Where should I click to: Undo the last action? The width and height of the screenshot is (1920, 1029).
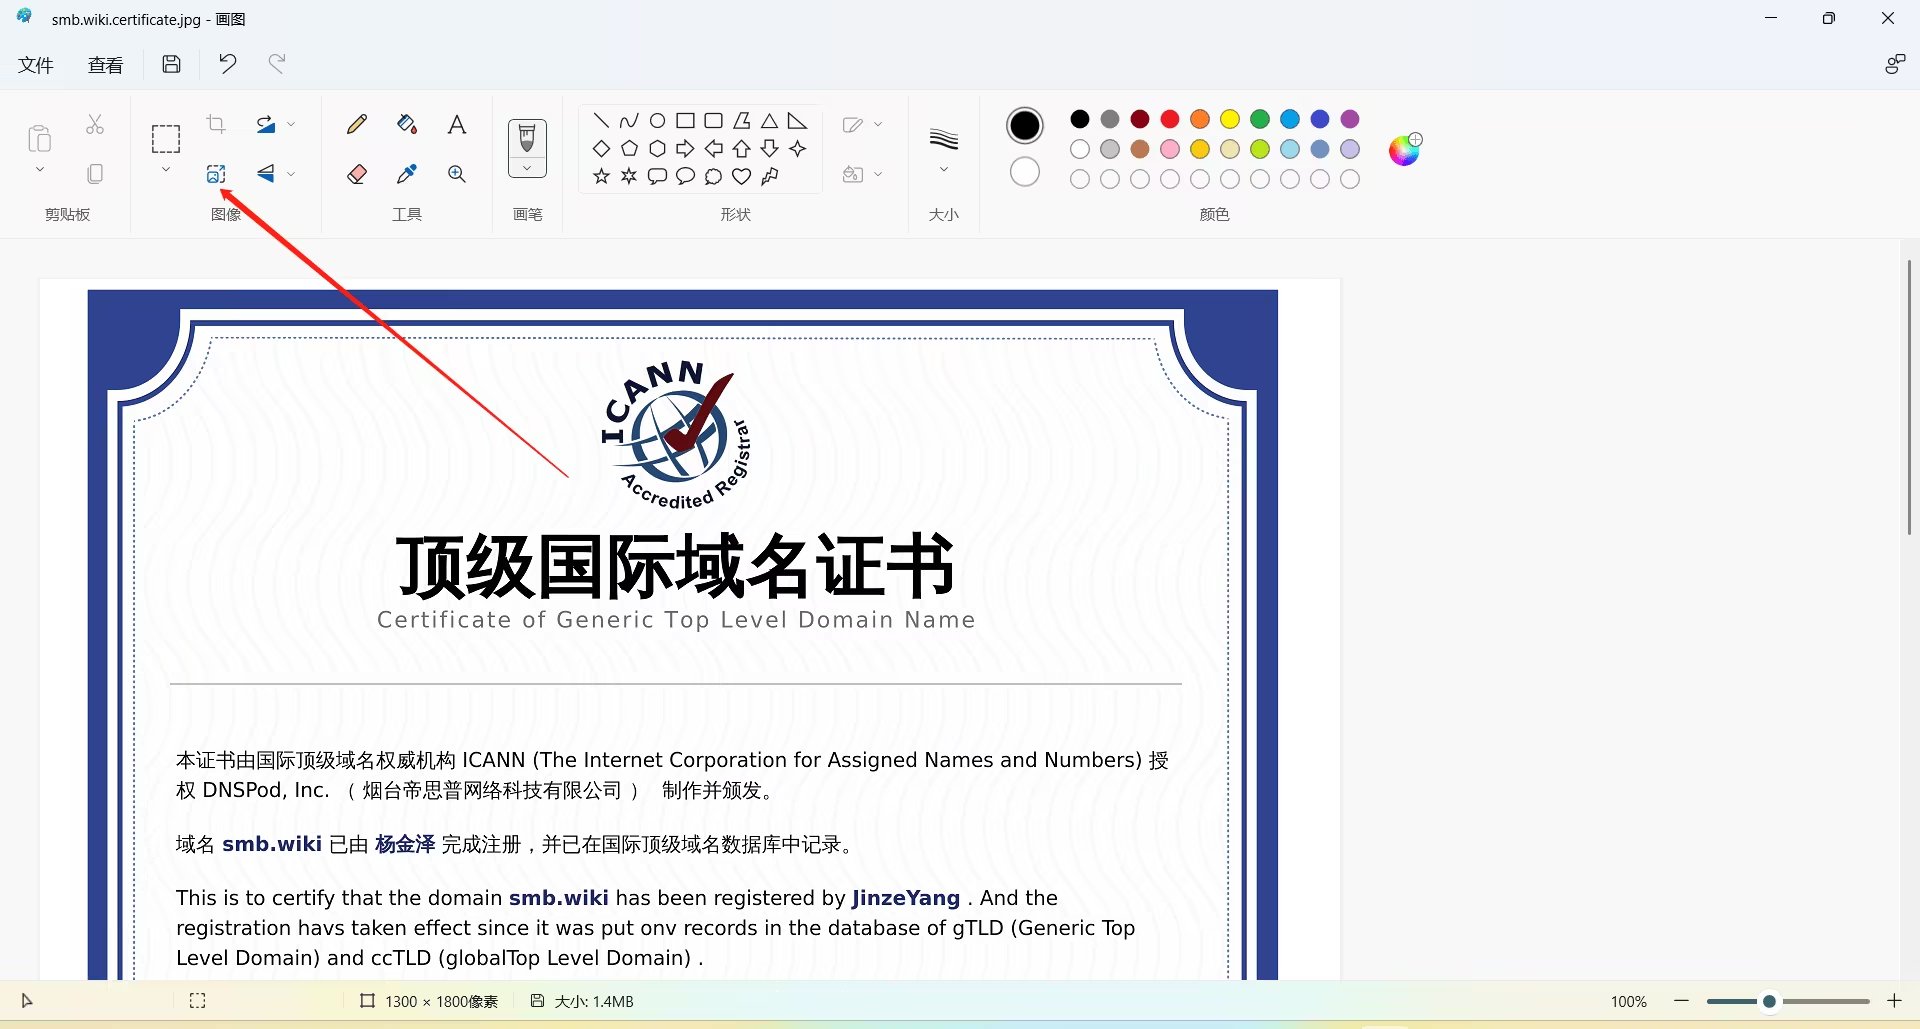227,63
